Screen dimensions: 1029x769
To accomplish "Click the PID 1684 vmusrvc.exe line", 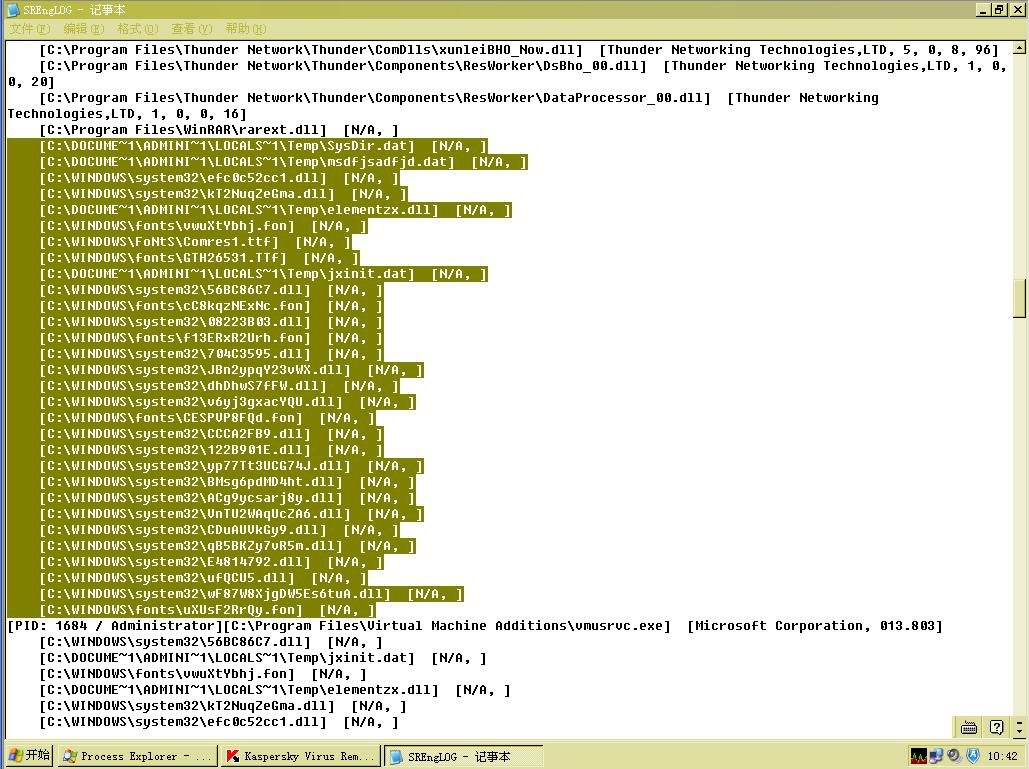I will (x=475, y=626).
